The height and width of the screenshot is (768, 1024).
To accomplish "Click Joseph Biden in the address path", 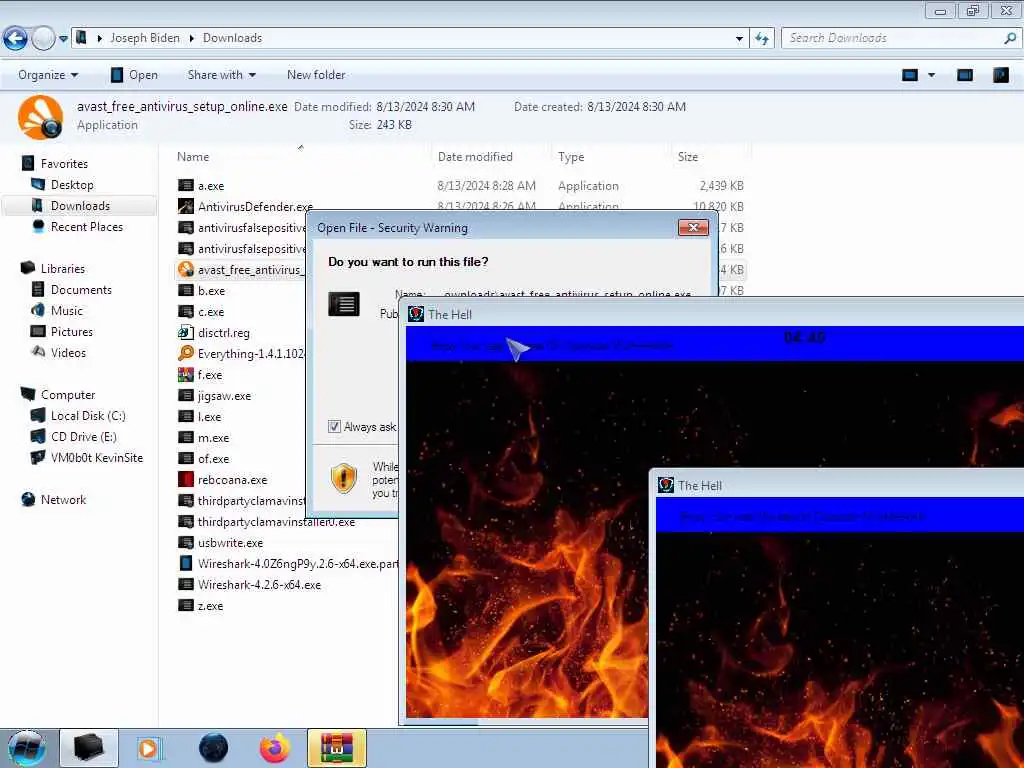I will click(x=145, y=38).
